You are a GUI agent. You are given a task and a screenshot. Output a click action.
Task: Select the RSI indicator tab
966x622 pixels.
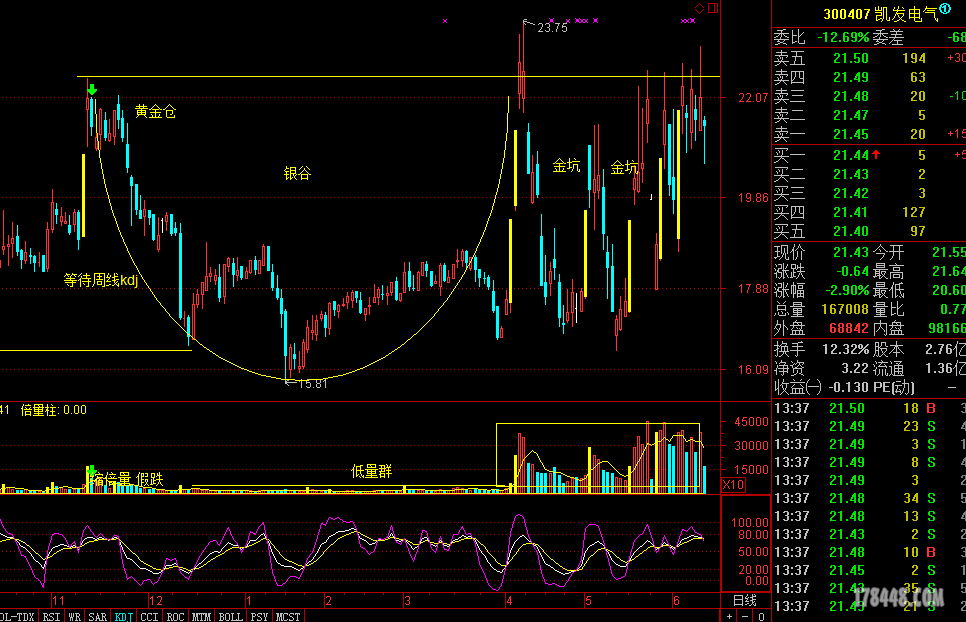(x=50, y=616)
